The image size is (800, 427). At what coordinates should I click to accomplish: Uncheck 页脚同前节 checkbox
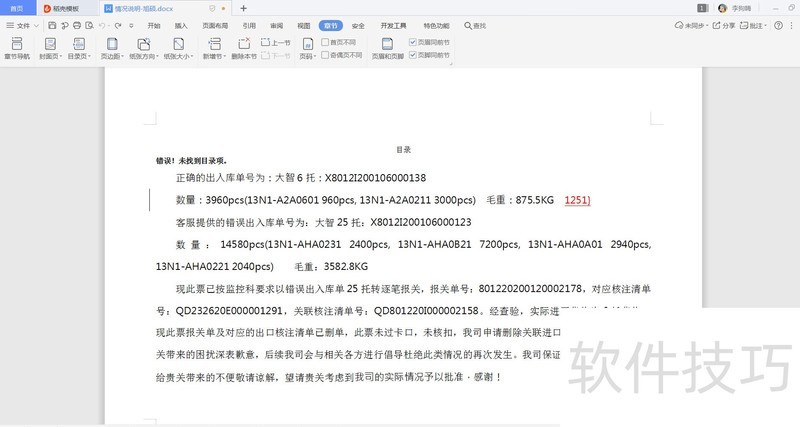(x=413, y=55)
